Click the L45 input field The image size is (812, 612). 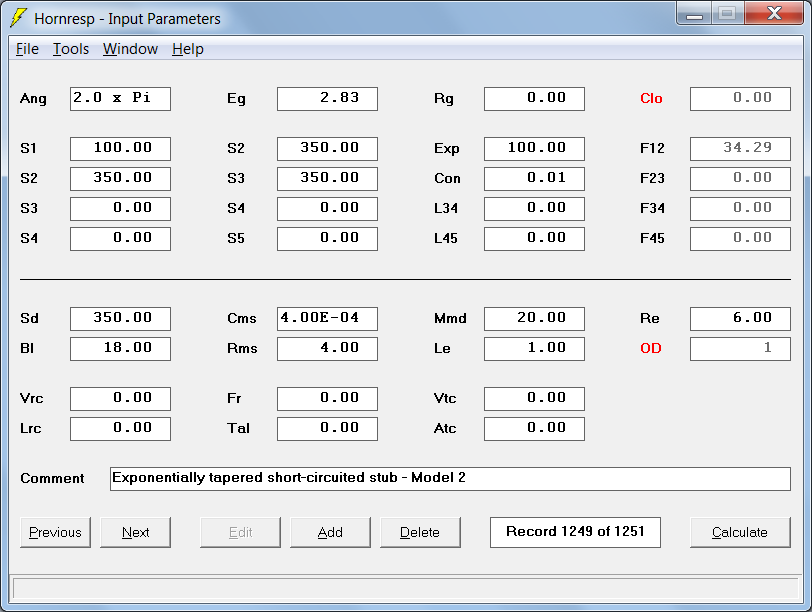pos(534,239)
